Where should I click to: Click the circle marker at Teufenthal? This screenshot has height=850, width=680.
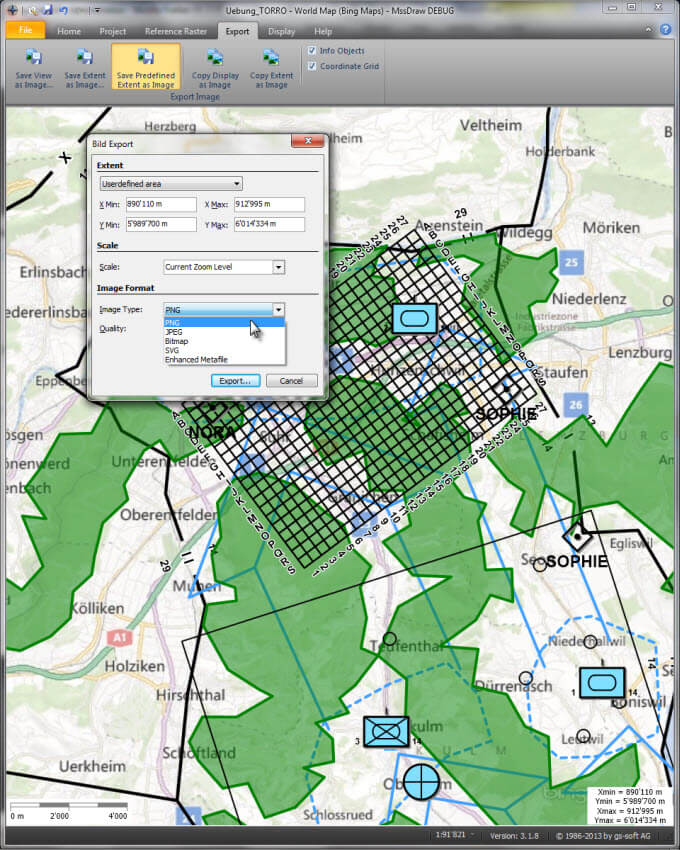coord(389,639)
